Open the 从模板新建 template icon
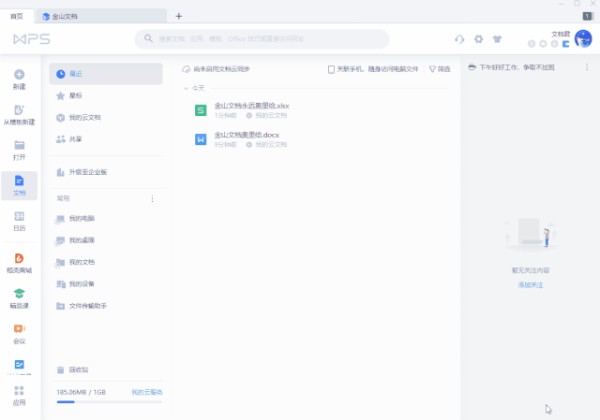Image resolution: width=600 pixels, height=420 pixels. click(19, 110)
